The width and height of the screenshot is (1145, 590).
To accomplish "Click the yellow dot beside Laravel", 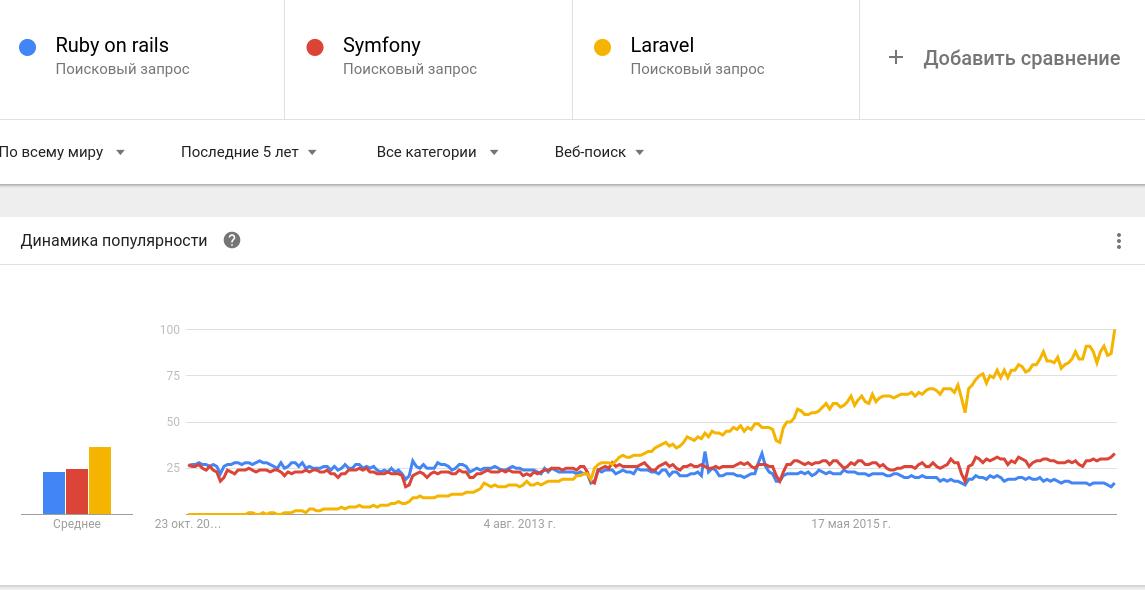I will [x=602, y=47].
